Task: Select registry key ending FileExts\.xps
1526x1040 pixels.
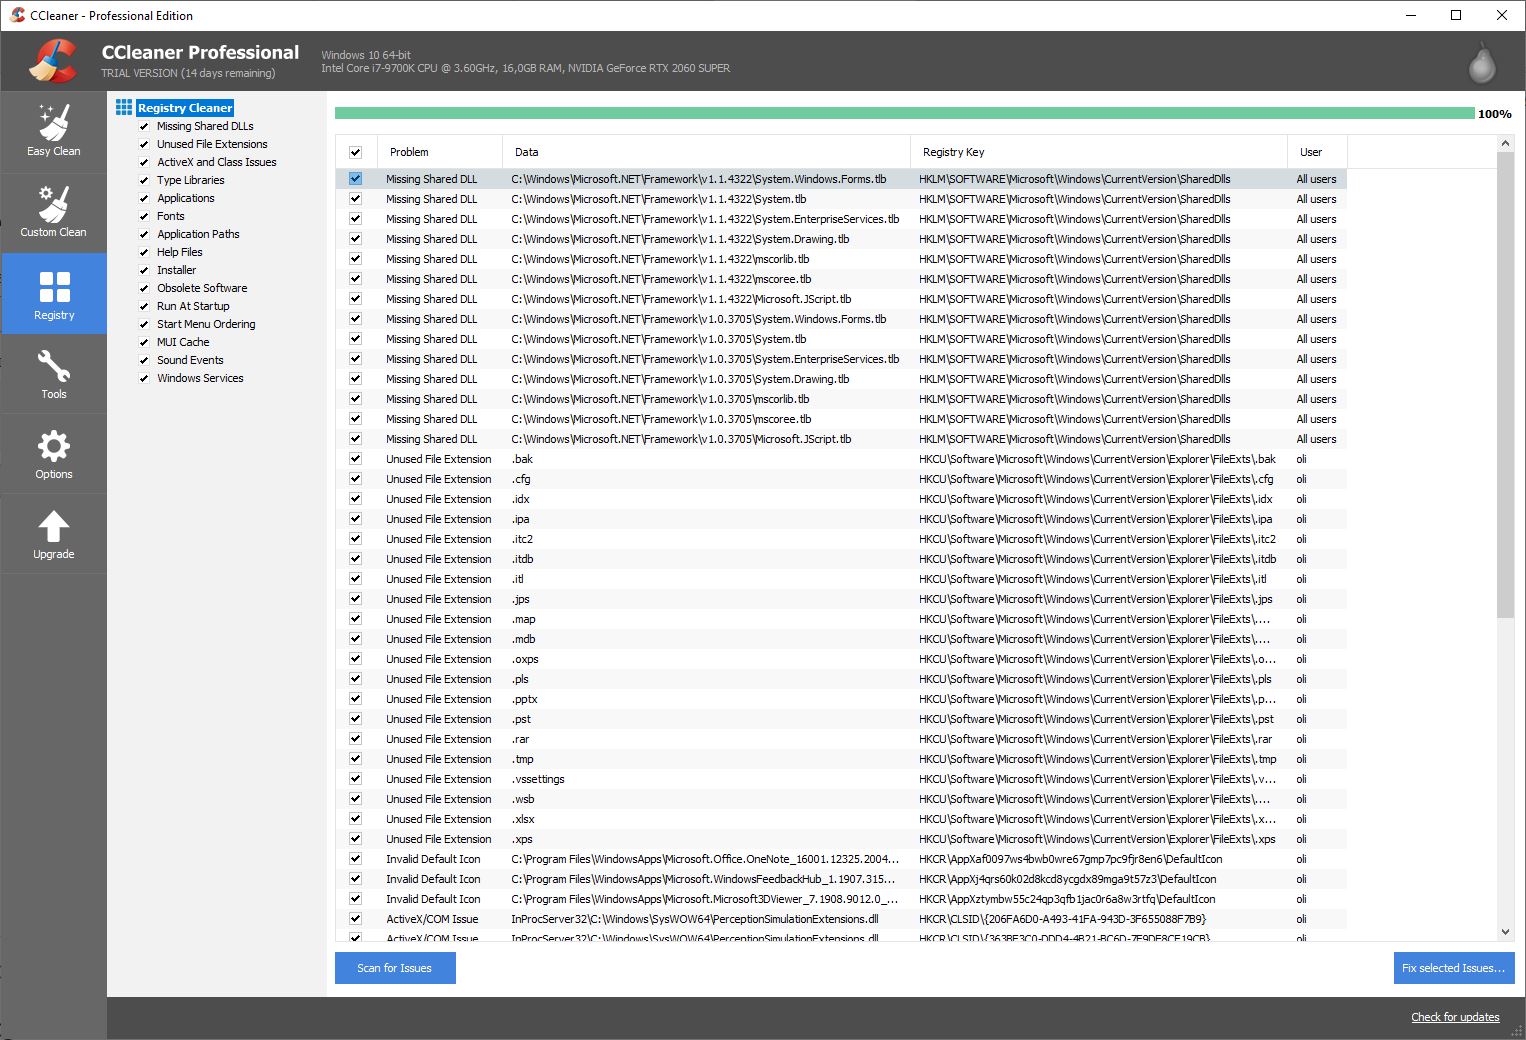Action: tap(1097, 839)
